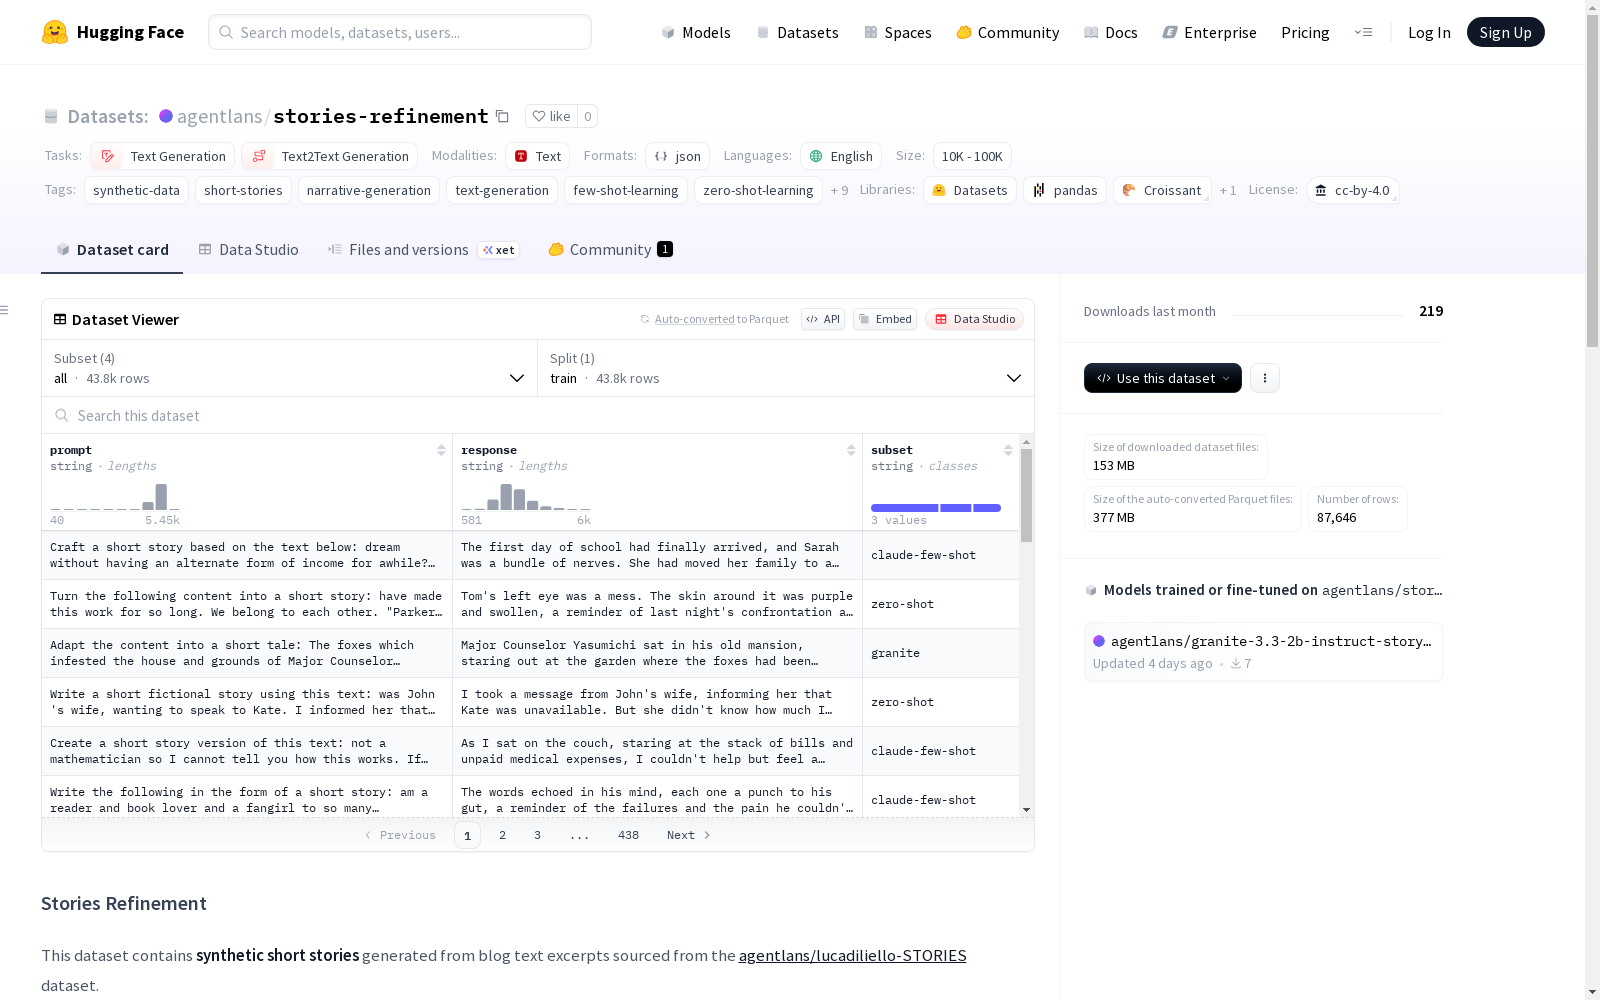Click the subset classes distribution bar
Screen dimensions: 1600x1000
point(936,508)
